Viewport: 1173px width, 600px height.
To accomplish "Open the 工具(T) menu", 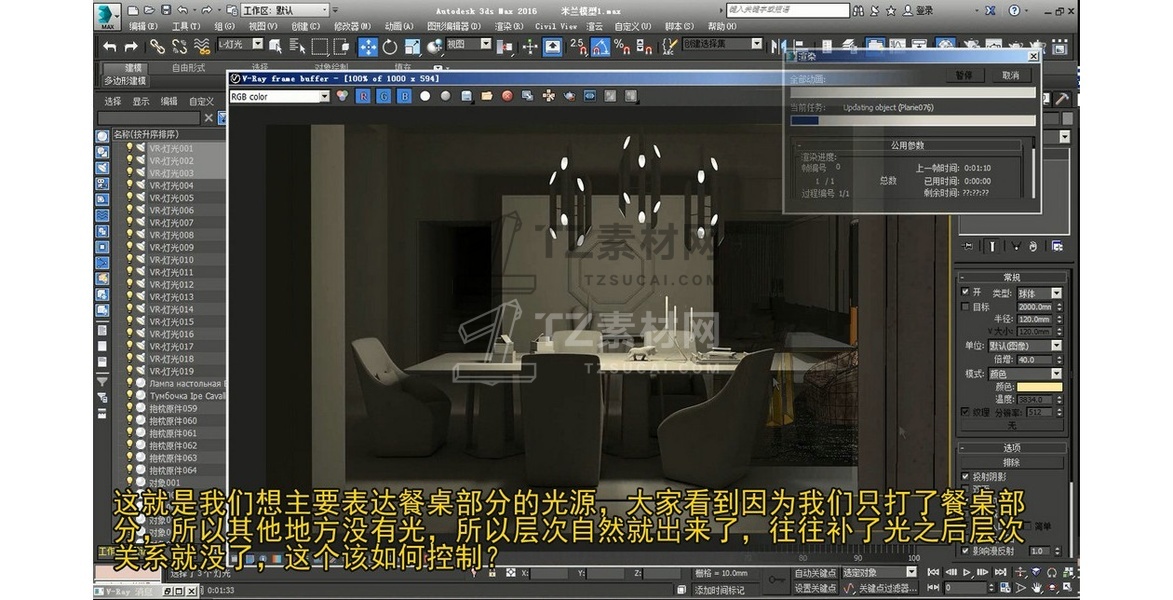I will point(186,26).
